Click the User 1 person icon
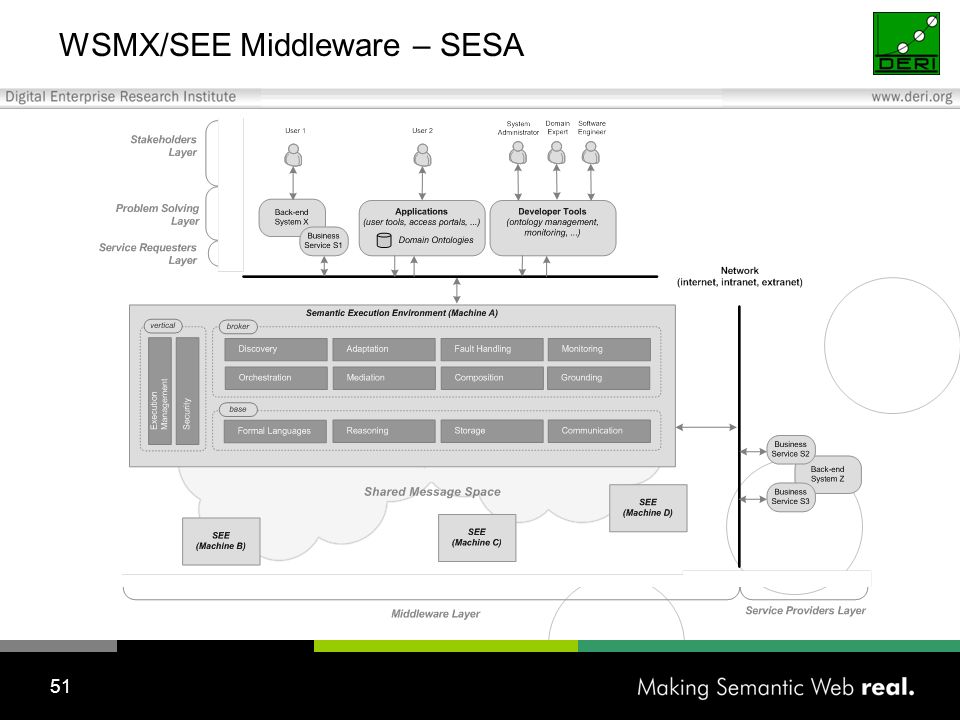This screenshot has height=720, width=960. 293,156
